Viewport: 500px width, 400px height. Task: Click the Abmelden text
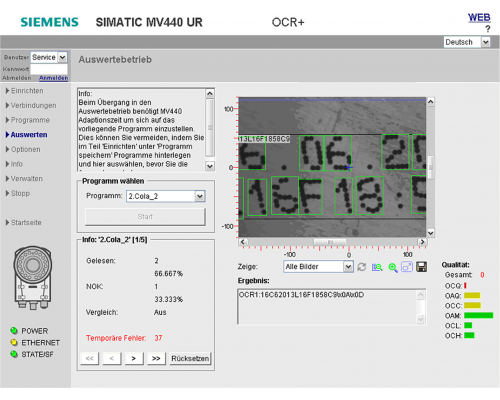pos(17,78)
